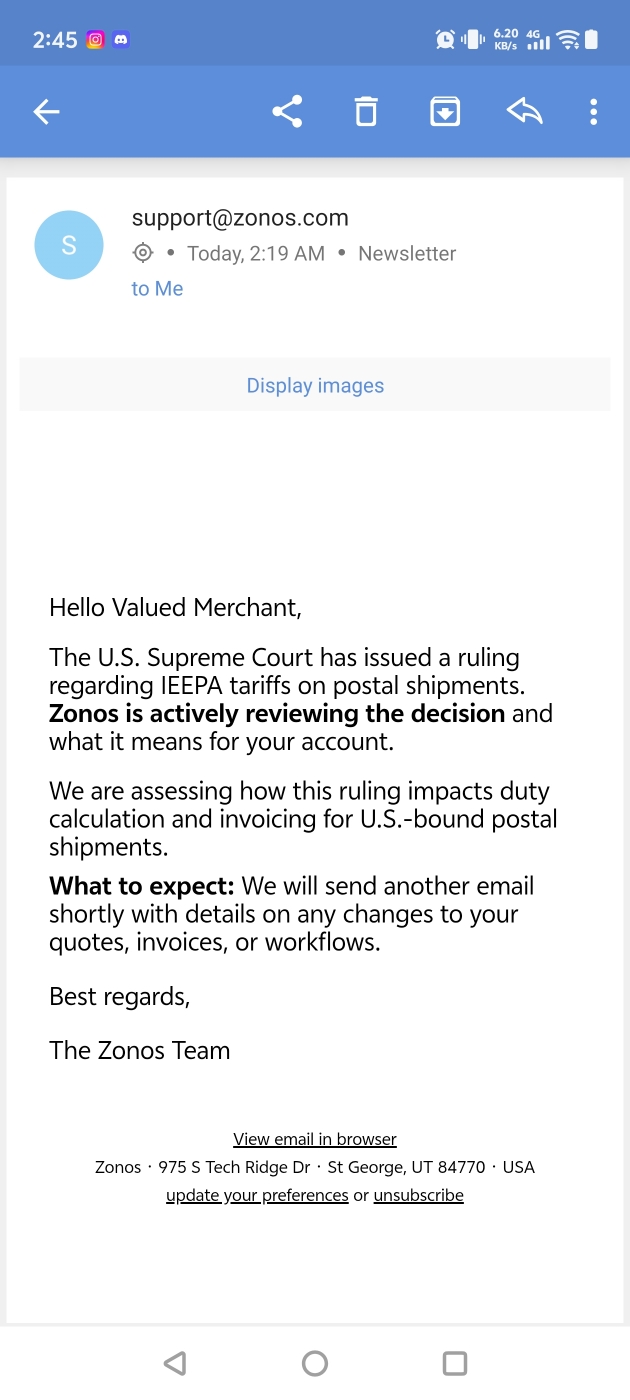Delete email with trash icon
Viewport: 630px width, 1400px height.
366,112
